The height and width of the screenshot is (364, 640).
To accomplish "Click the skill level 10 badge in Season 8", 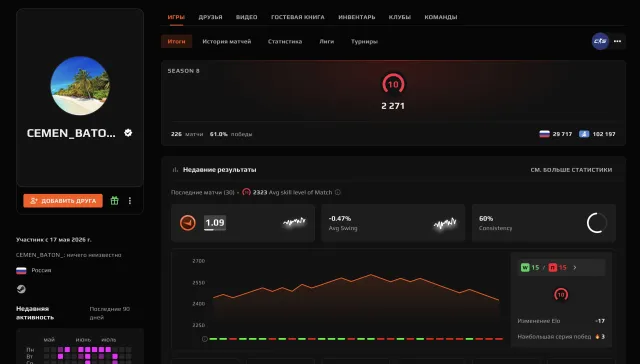I will [x=393, y=84].
